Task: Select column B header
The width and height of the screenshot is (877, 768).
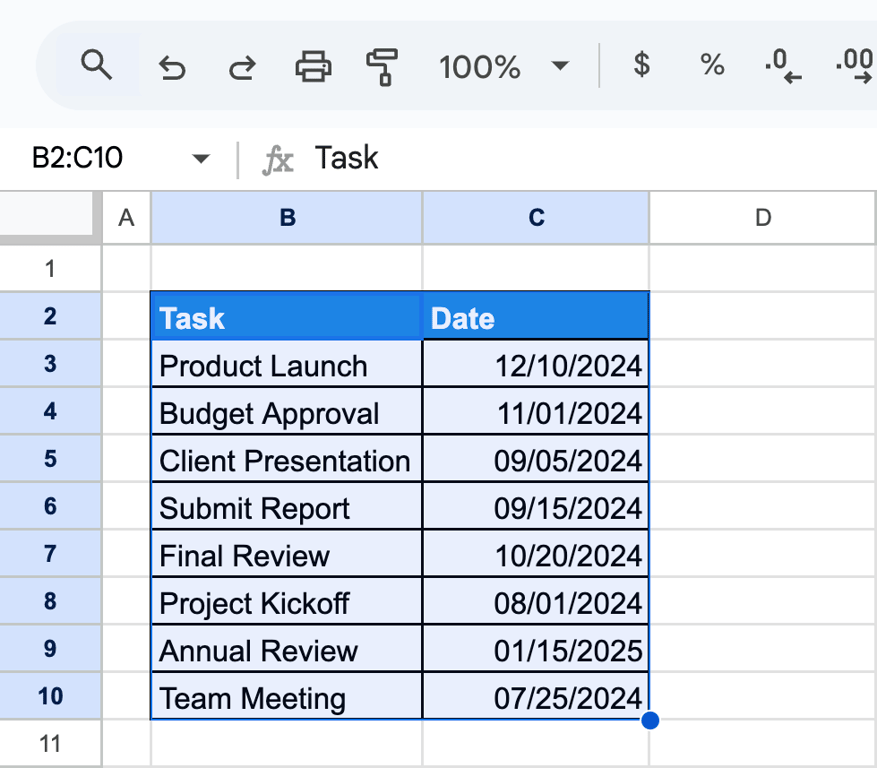Action: (x=287, y=218)
